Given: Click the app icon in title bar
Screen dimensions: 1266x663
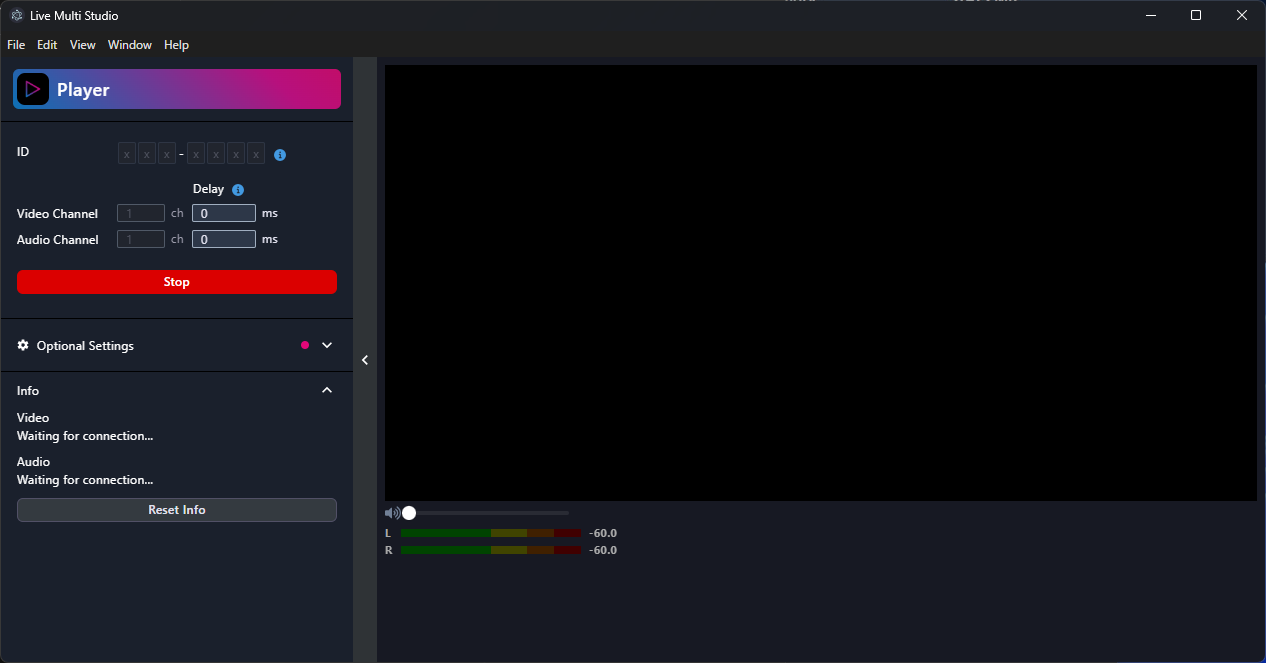Looking at the screenshot, I should pos(16,15).
